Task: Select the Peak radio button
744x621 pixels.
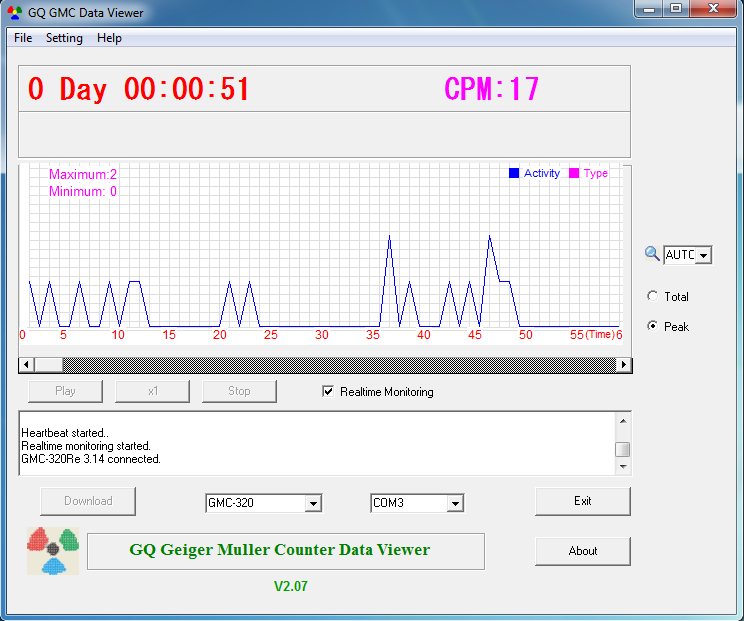Action: (653, 326)
